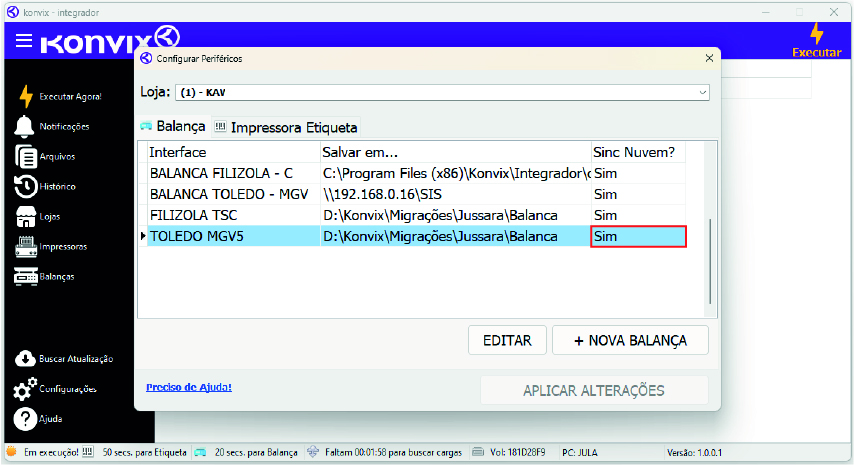Click the Vol disk icon in status bar

click(x=478, y=452)
